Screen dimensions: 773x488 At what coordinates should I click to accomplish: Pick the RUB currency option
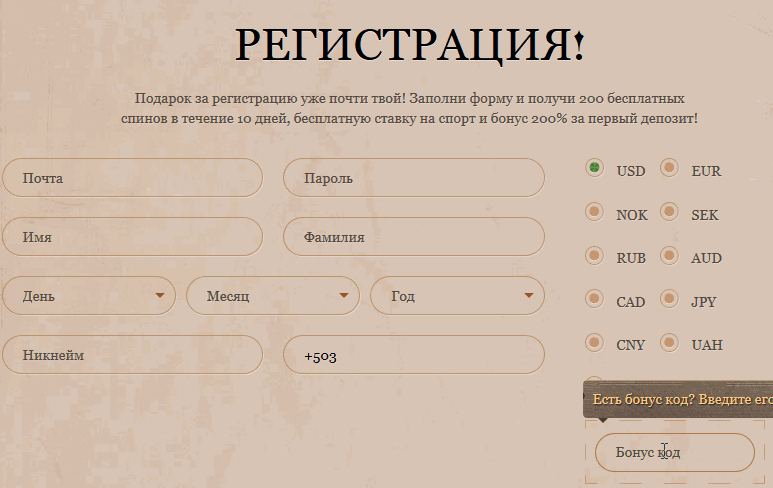coord(595,255)
